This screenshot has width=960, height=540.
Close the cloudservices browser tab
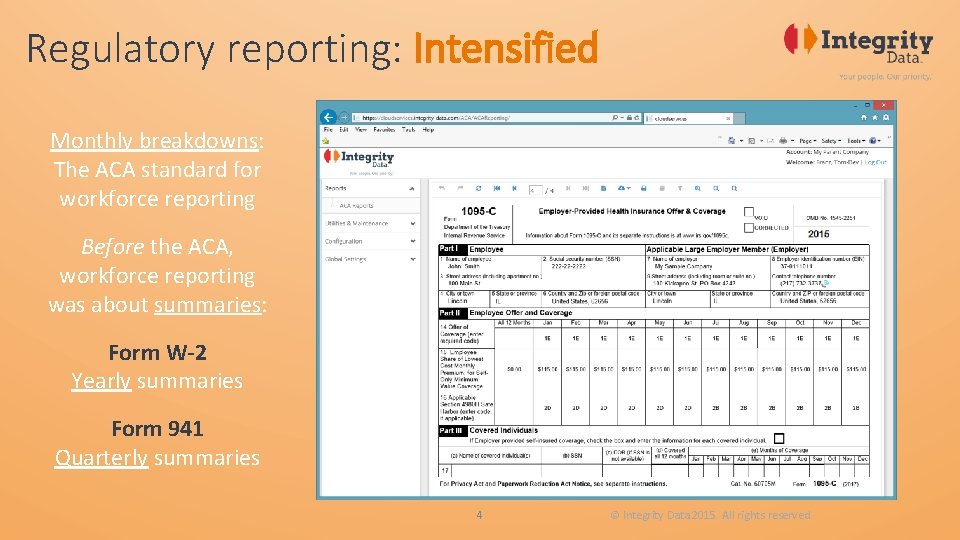[x=728, y=118]
